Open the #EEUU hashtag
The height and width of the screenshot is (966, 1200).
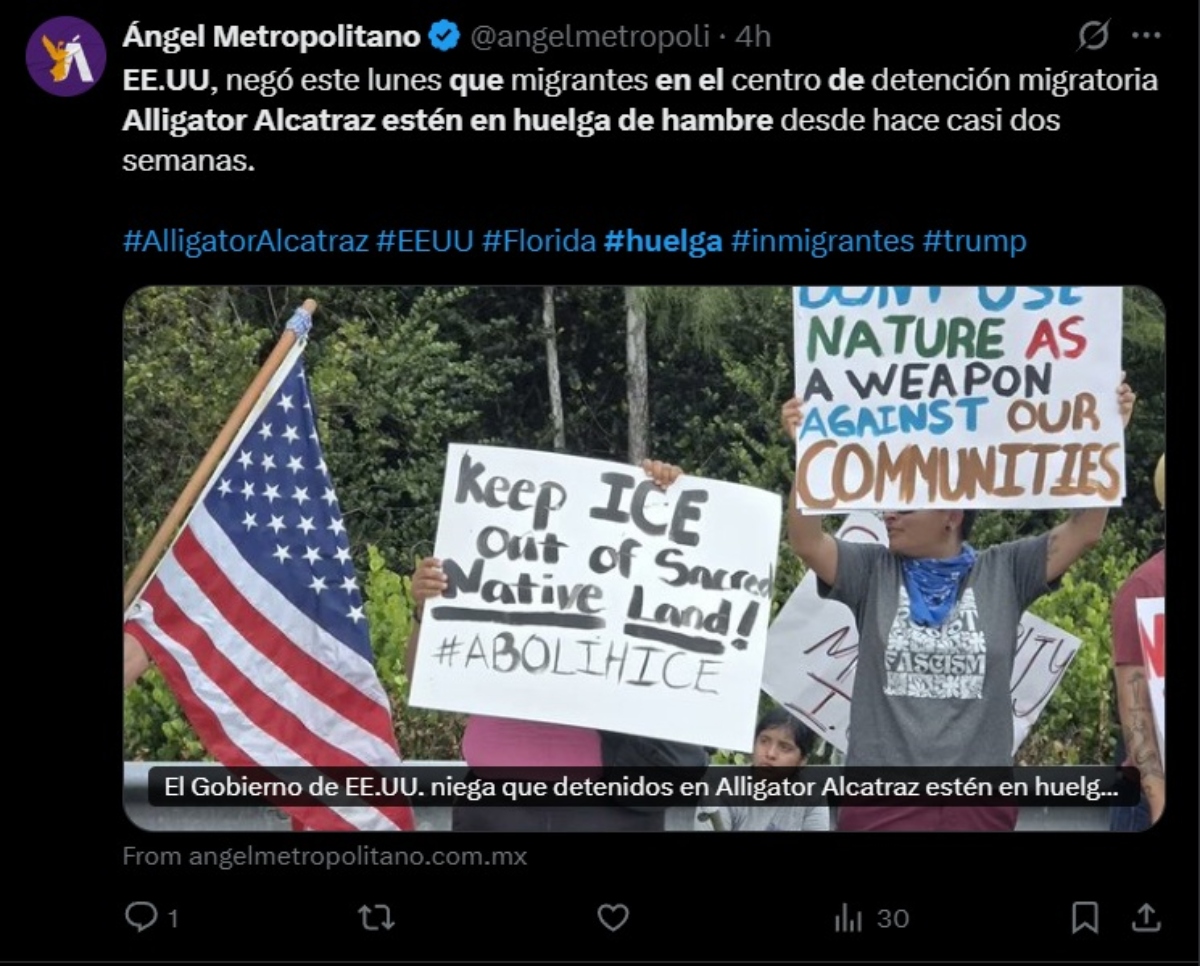(x=425, y=242)
